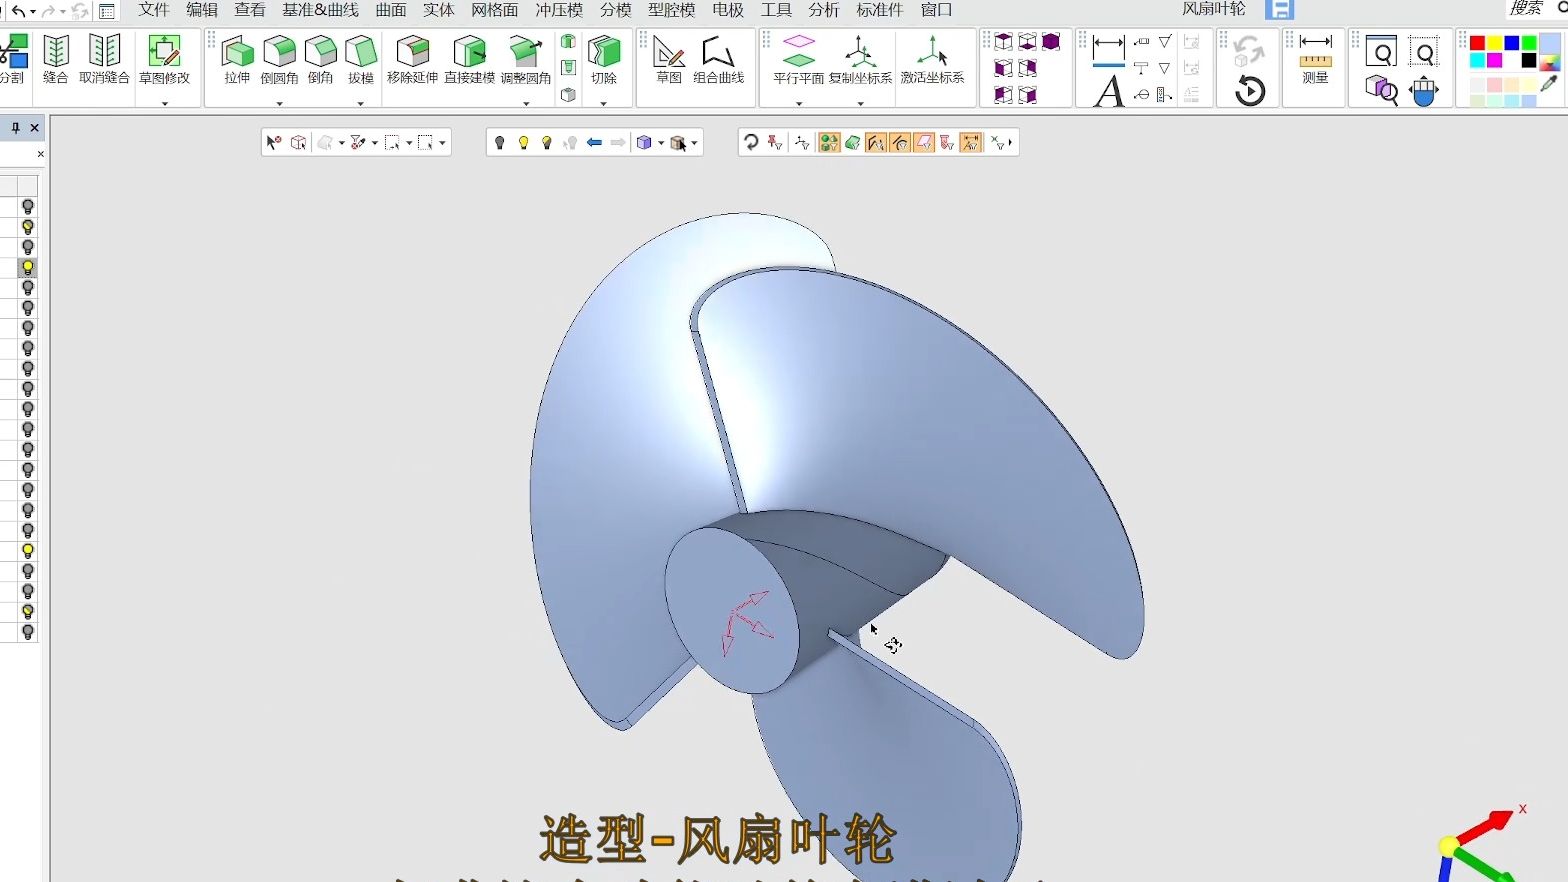Toggle the bottommost gray bulb in layer list
This screenshot has height=882, width=1568.
28,632
